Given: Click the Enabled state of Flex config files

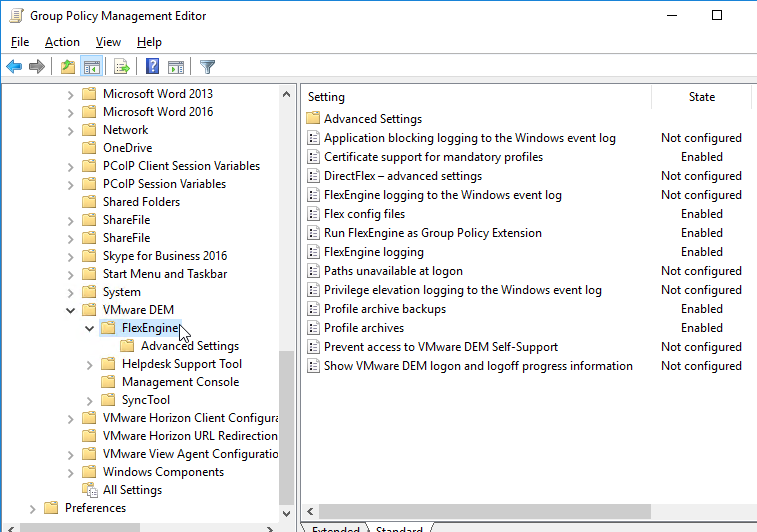Looking at the screenshot, I should pyautogui.click(x=701, y=214).
